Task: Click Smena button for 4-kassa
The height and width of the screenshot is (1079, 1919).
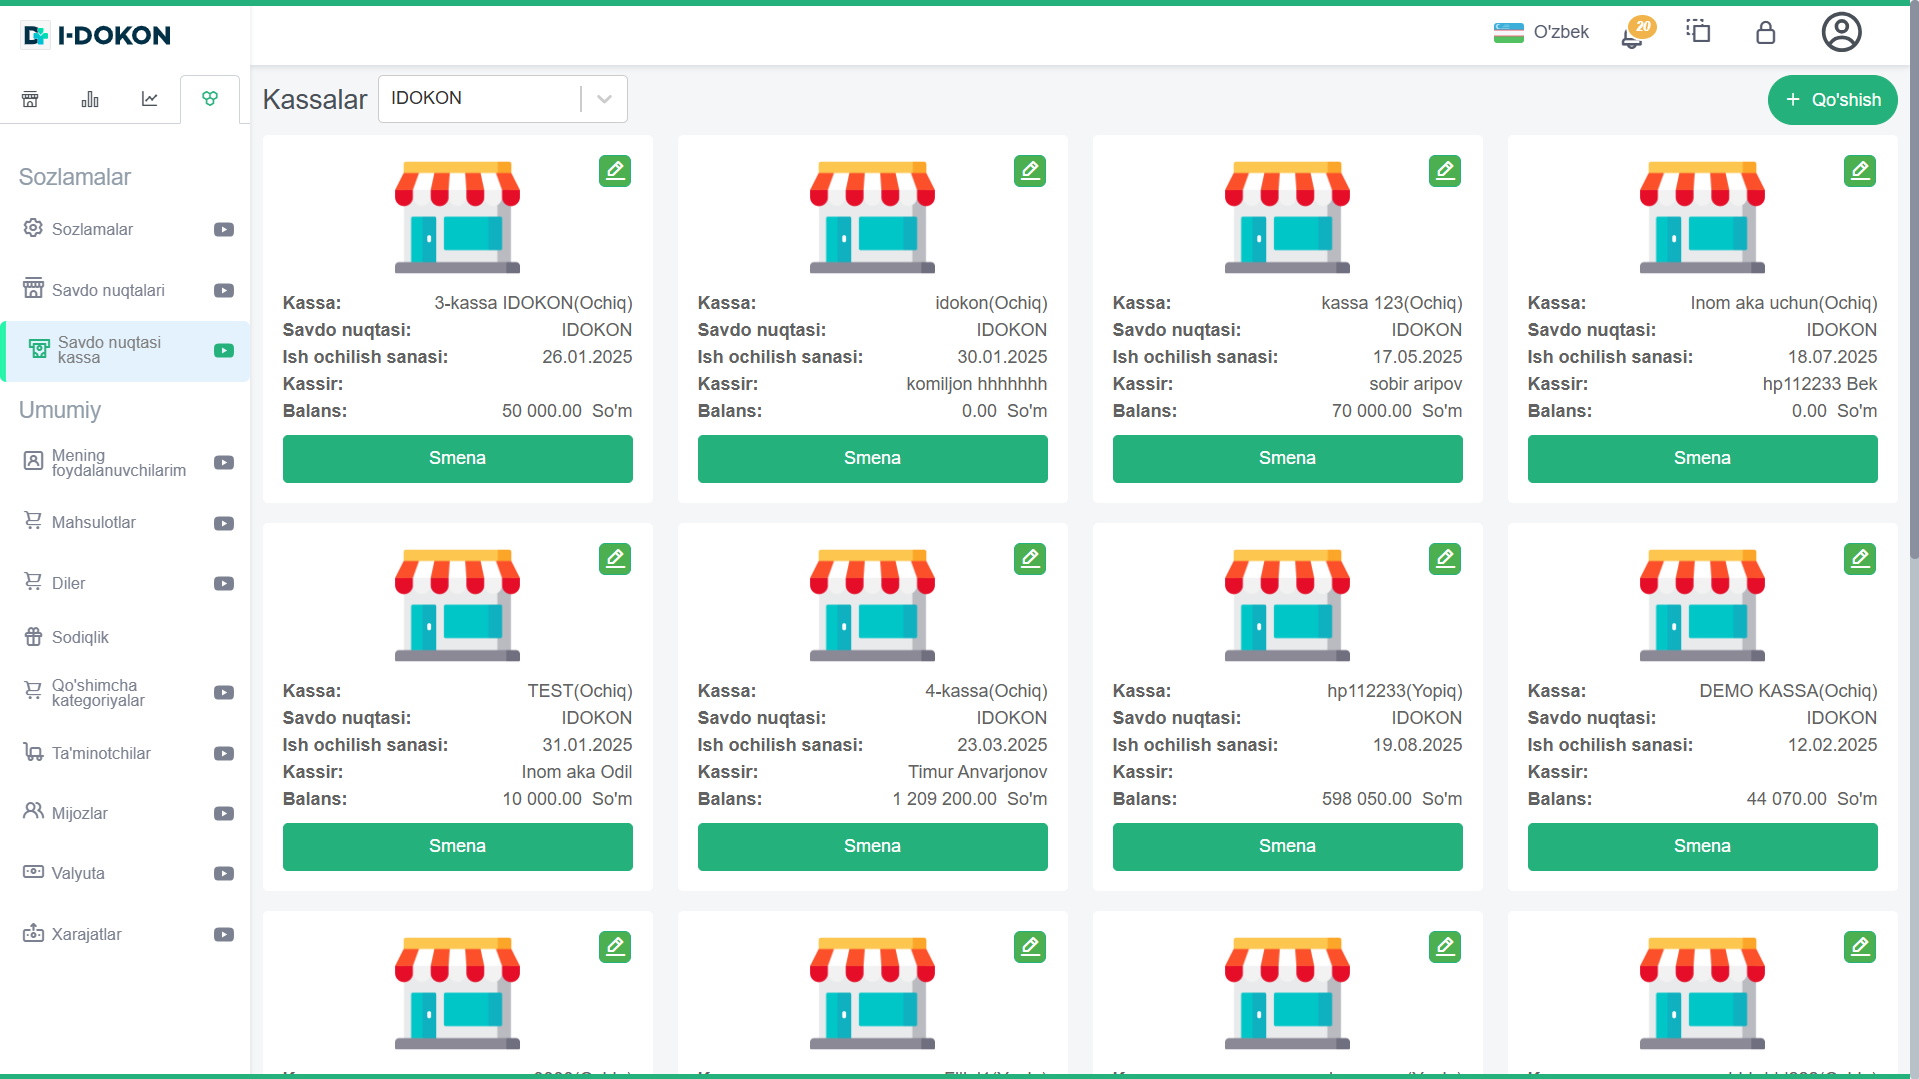Action: click(x=872, y=846)
